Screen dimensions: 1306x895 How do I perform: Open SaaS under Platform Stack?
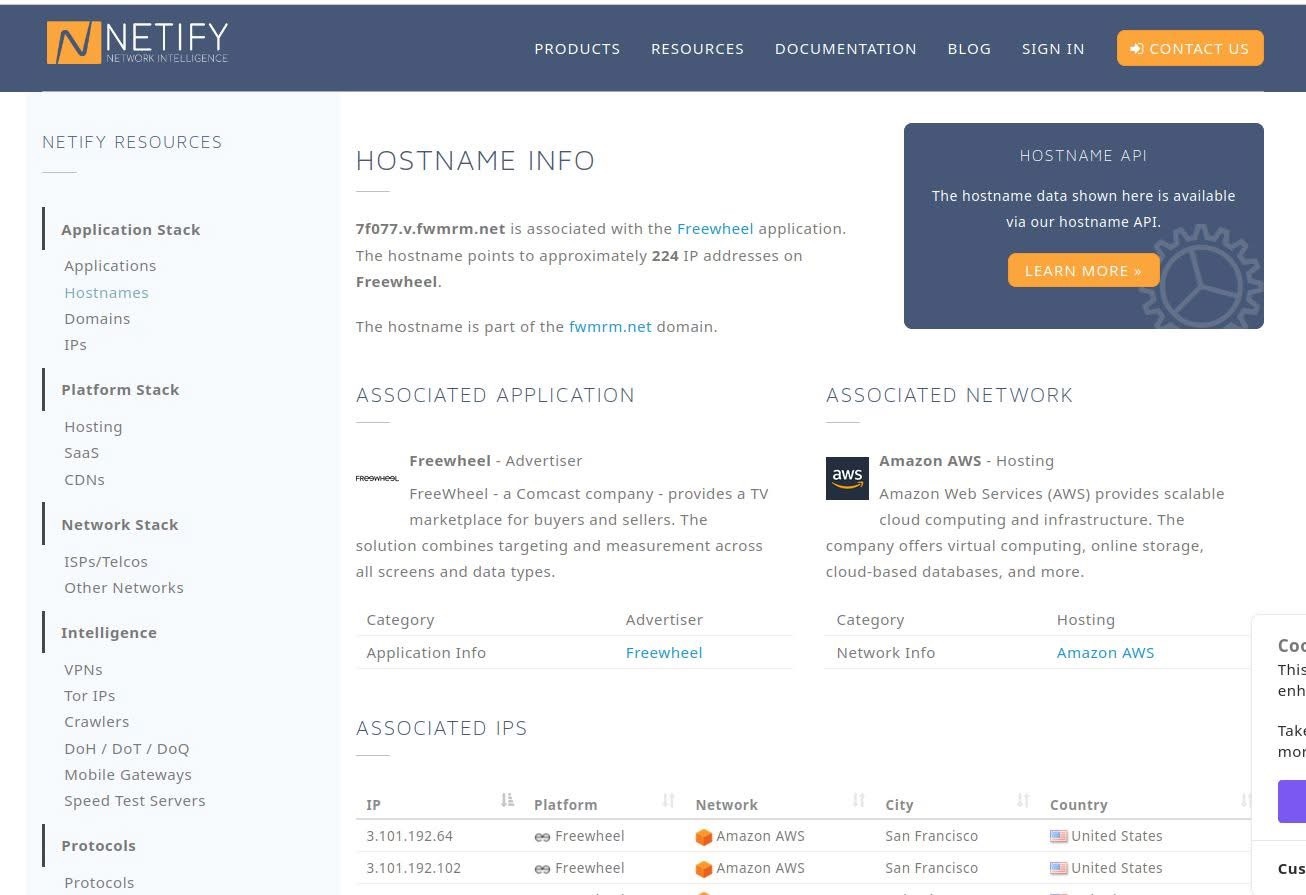(81, 453)
